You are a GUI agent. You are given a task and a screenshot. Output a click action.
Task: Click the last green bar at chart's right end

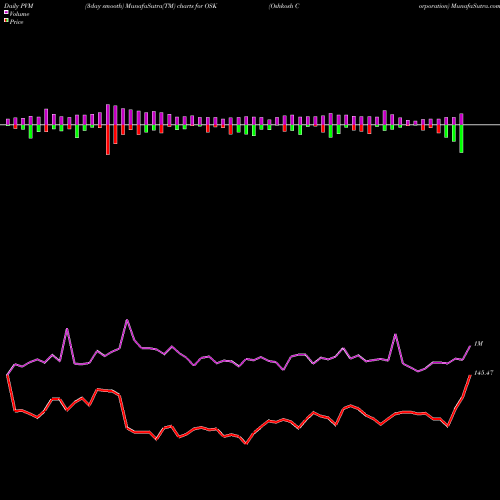coord(461,139)
